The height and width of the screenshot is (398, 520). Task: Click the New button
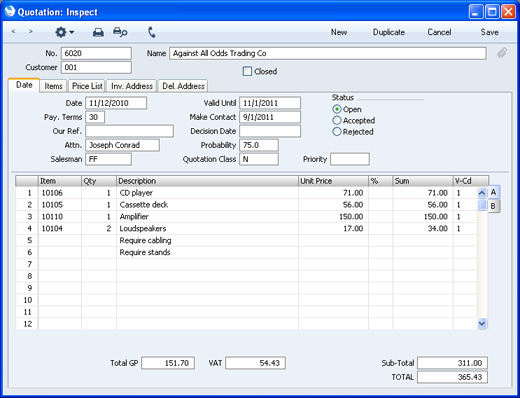point(339,32)
